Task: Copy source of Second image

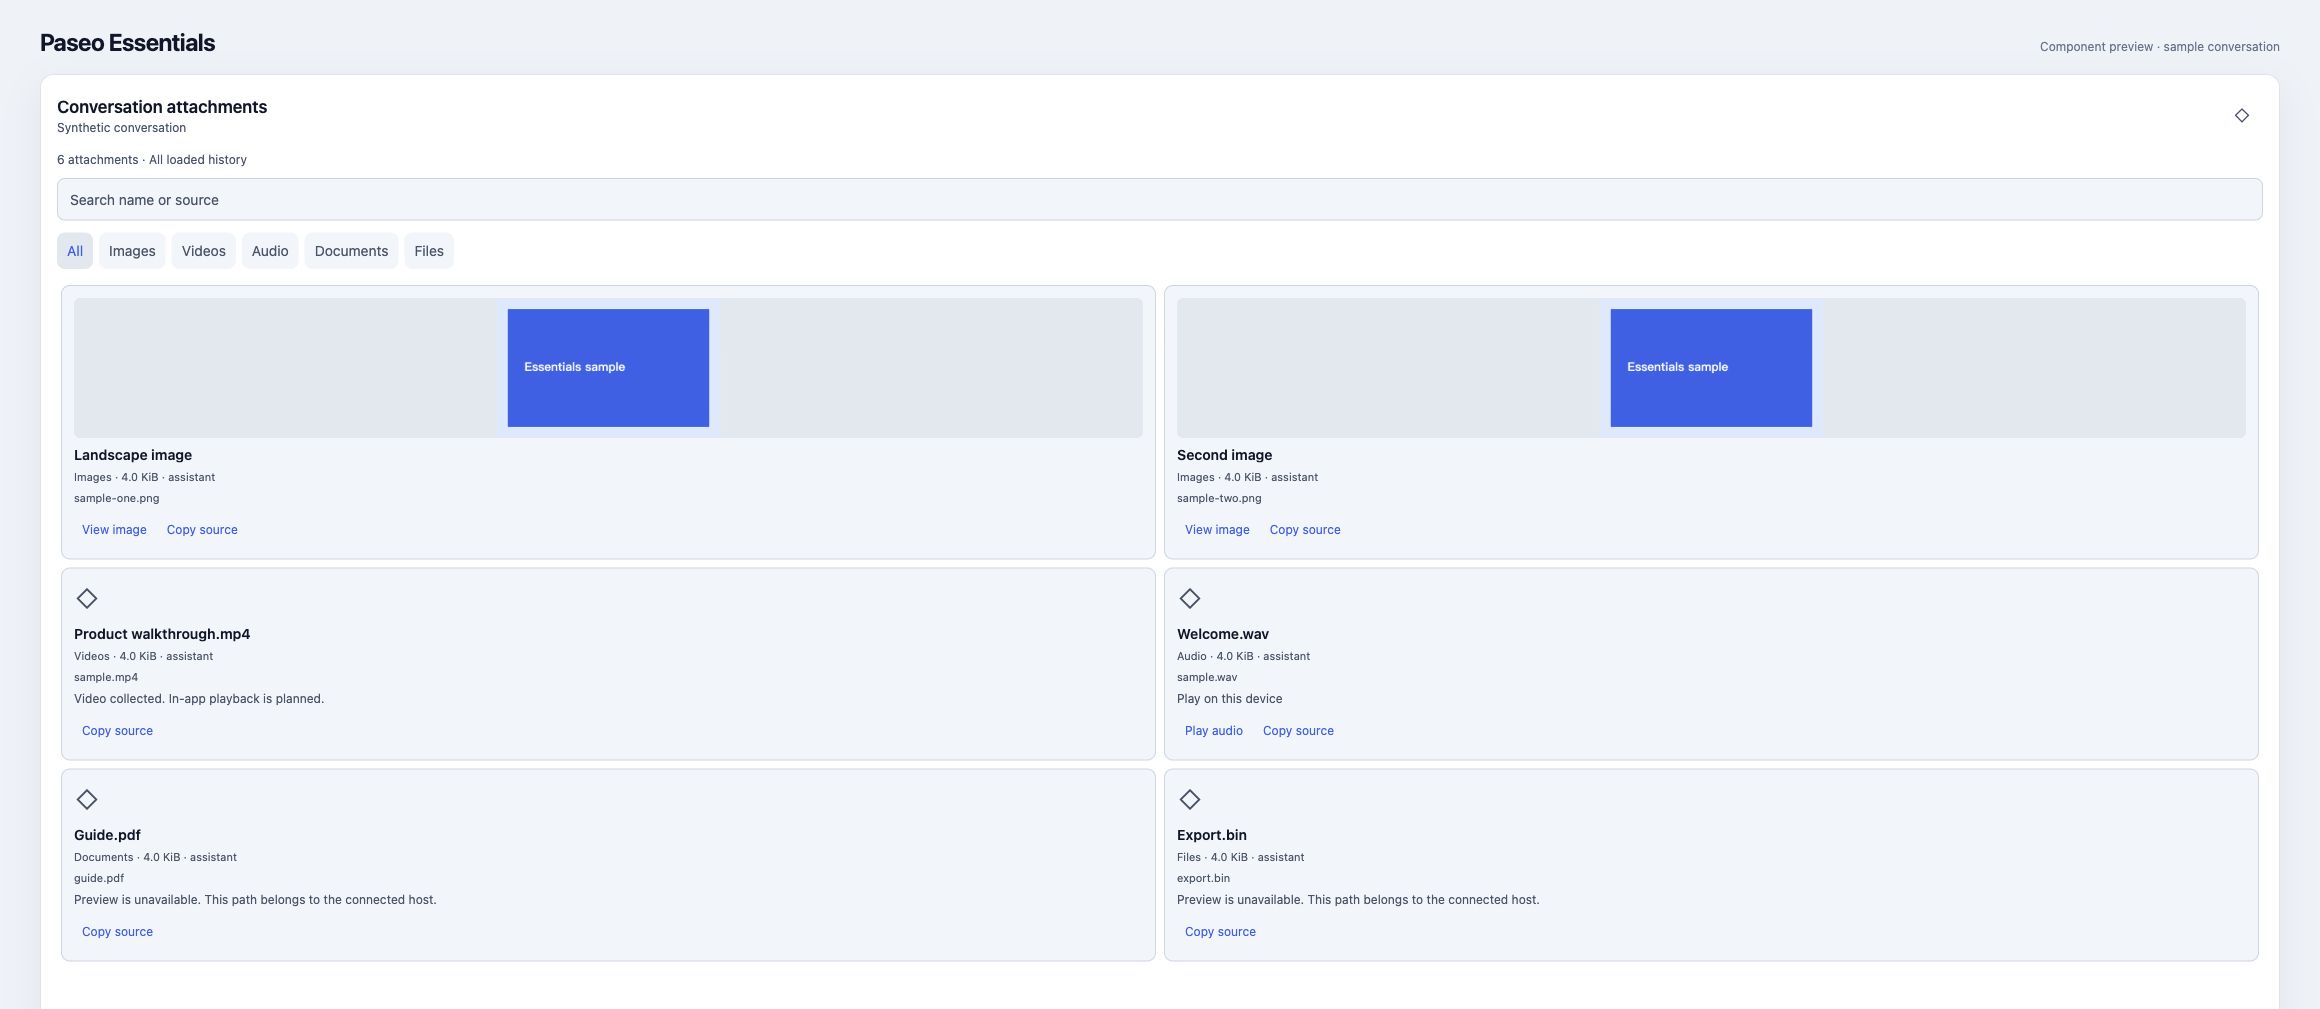Action: (x=1305, y=530)
